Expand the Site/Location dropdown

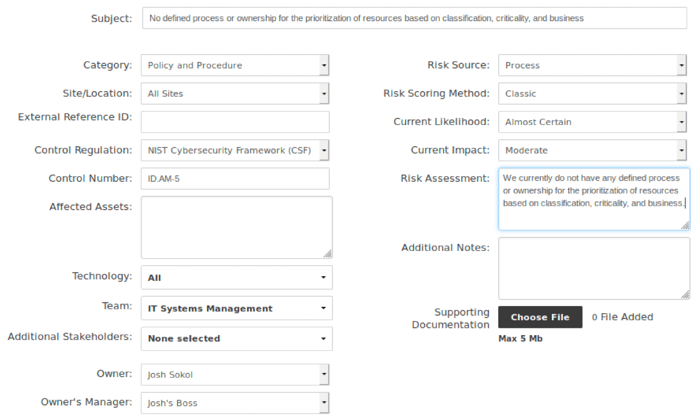coord(235,94)
